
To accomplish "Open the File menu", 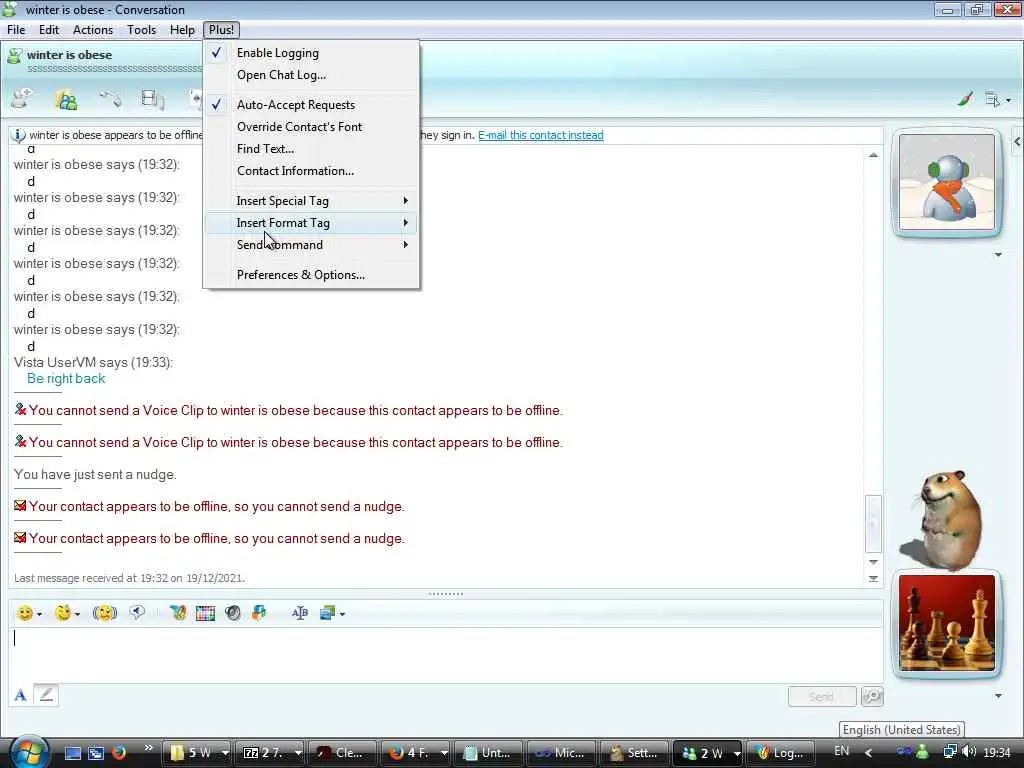I will (x=16, y=30).
